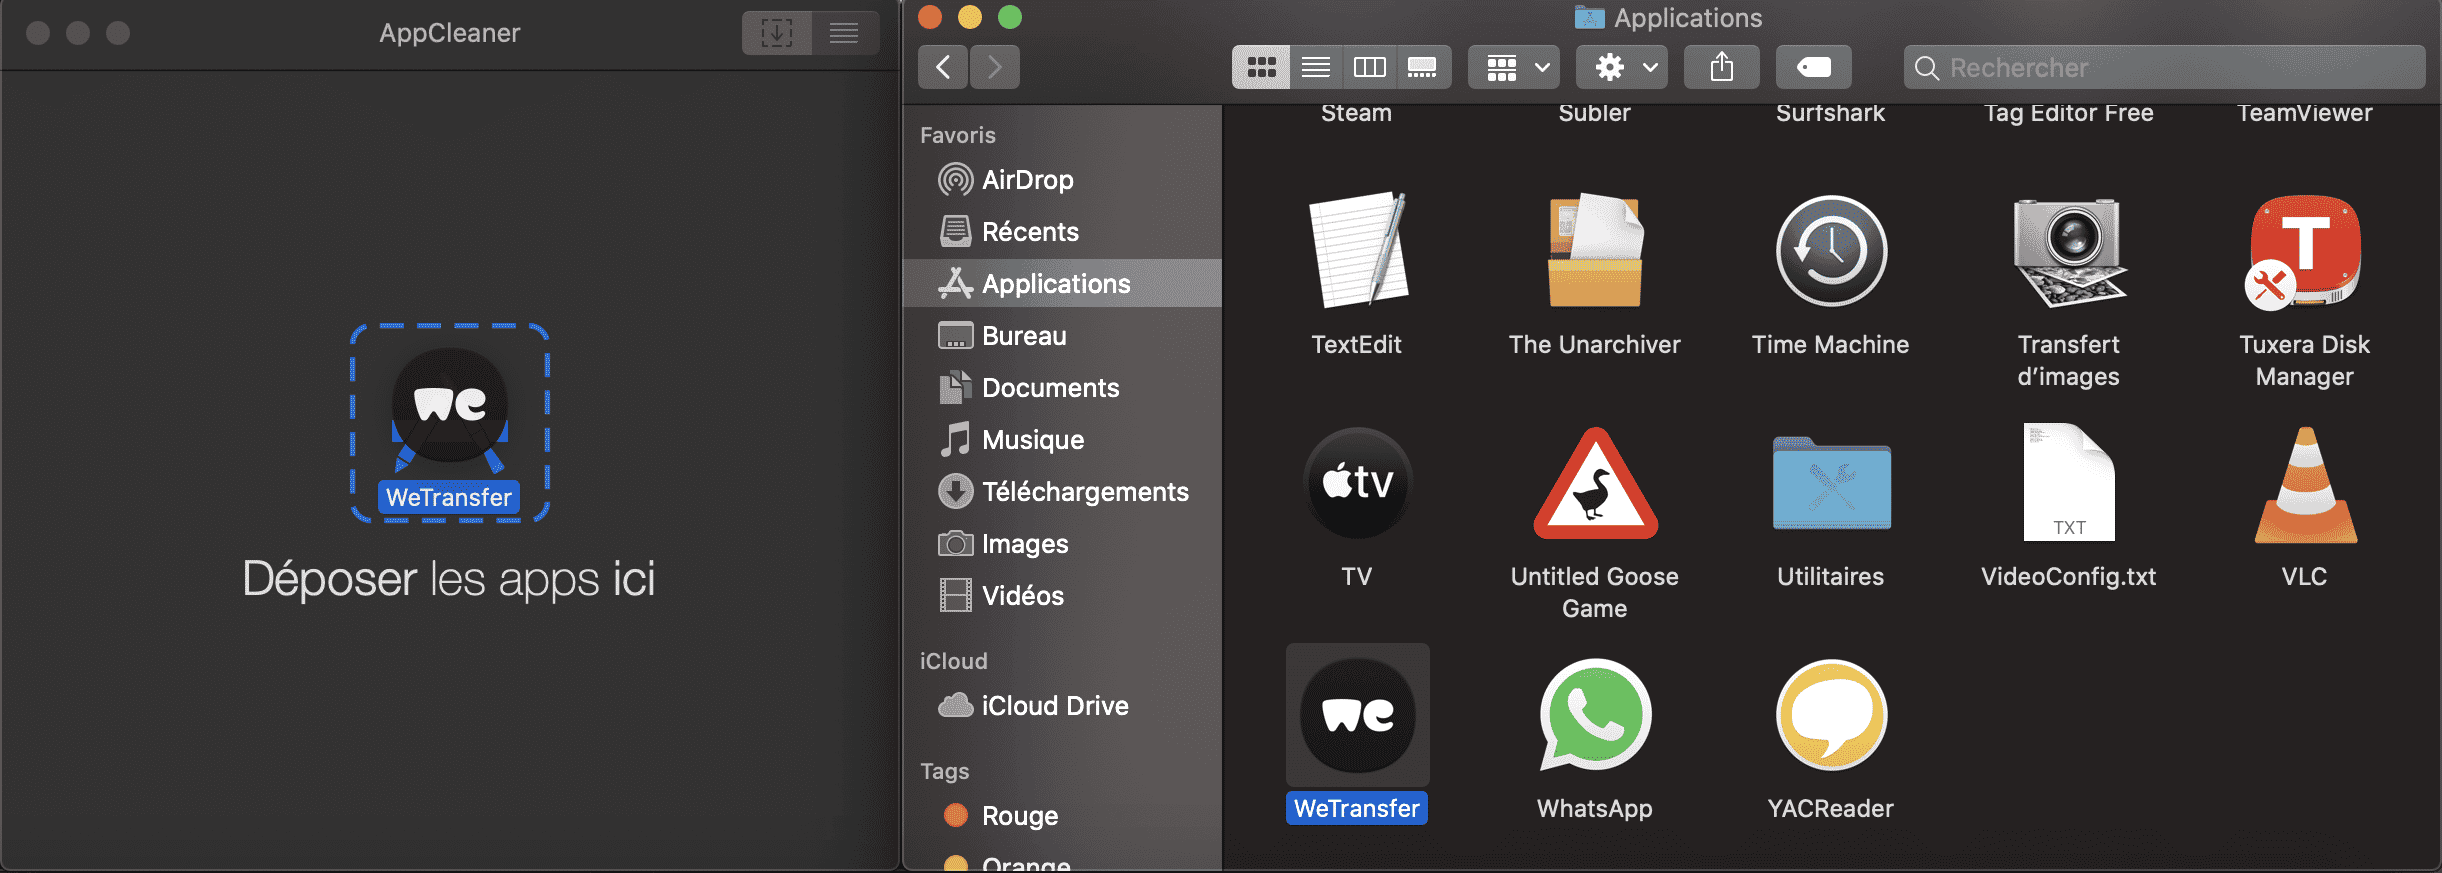
Task: Select the VideoConfig.txt file icon
Action: 2069,482
